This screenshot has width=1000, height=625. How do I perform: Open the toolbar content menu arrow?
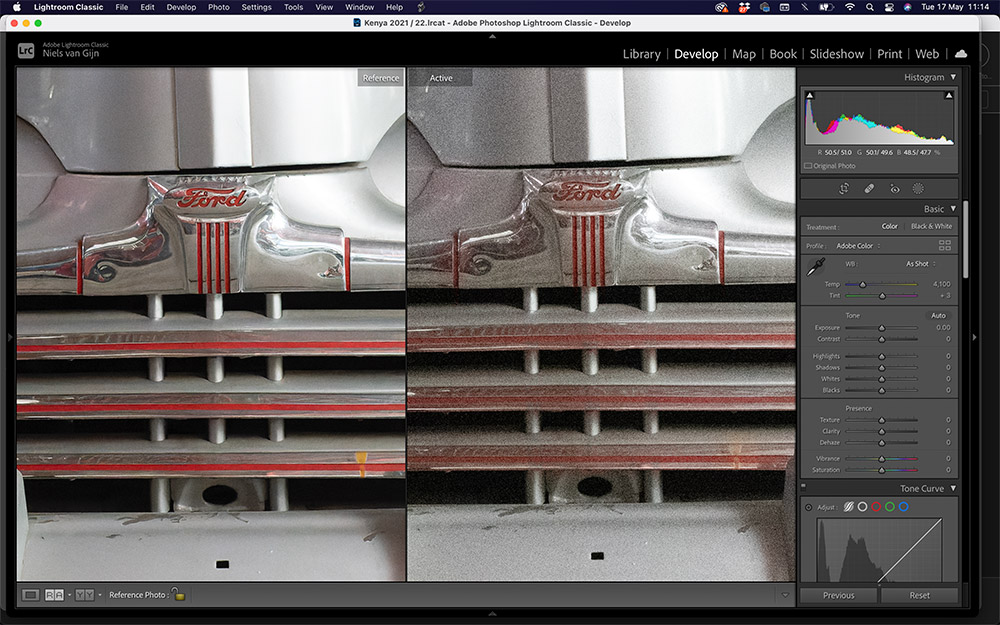pos(785,595)
